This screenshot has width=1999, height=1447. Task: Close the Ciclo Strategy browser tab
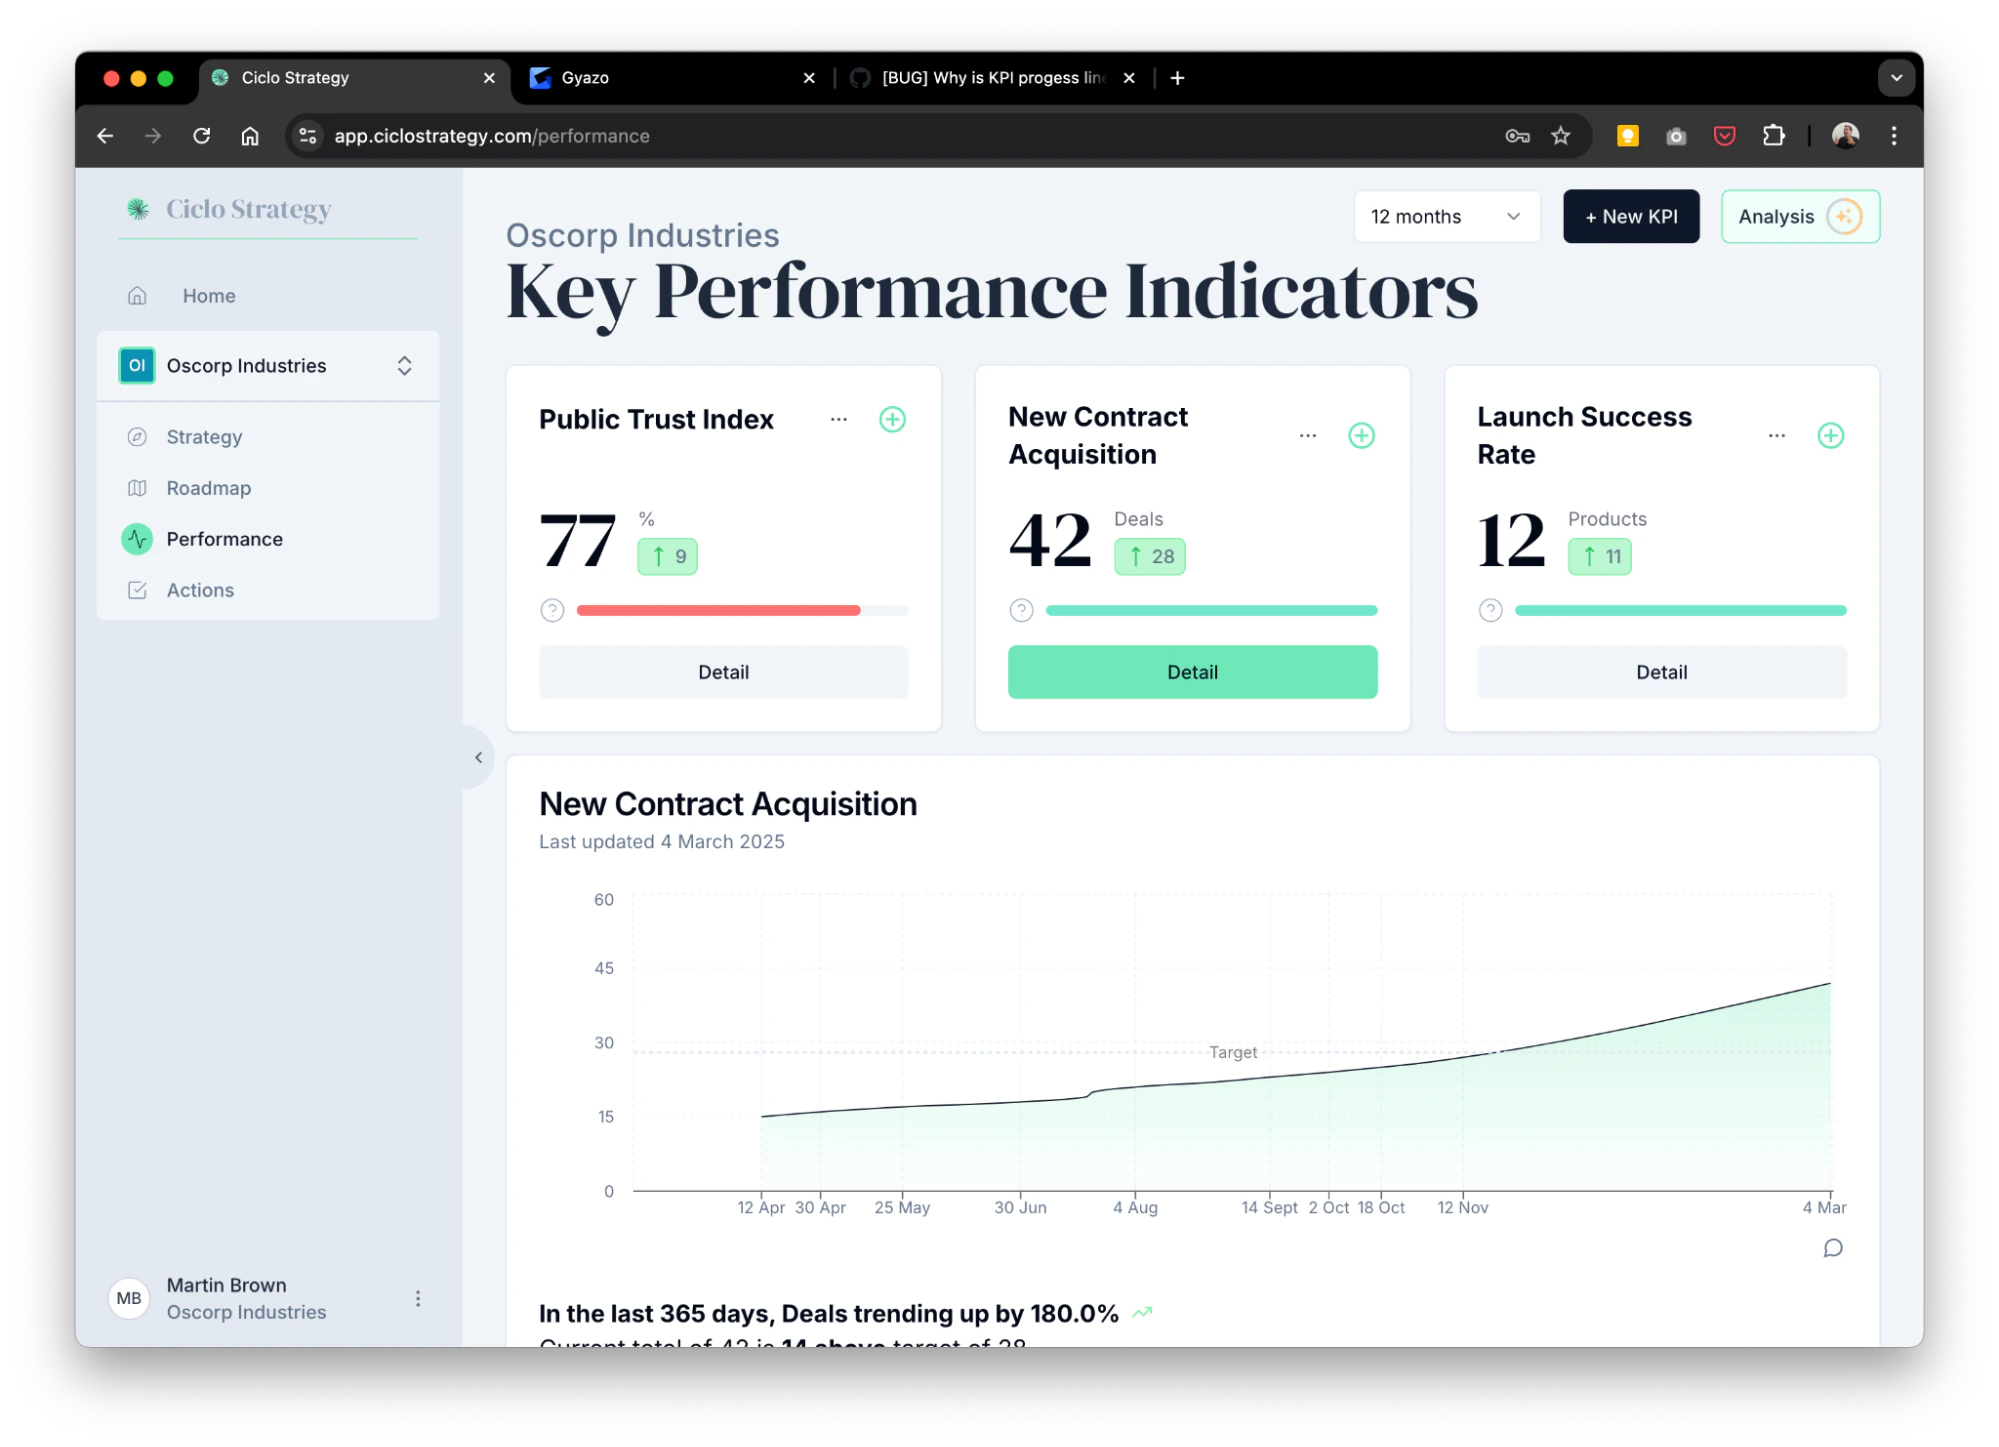point(489,78)
